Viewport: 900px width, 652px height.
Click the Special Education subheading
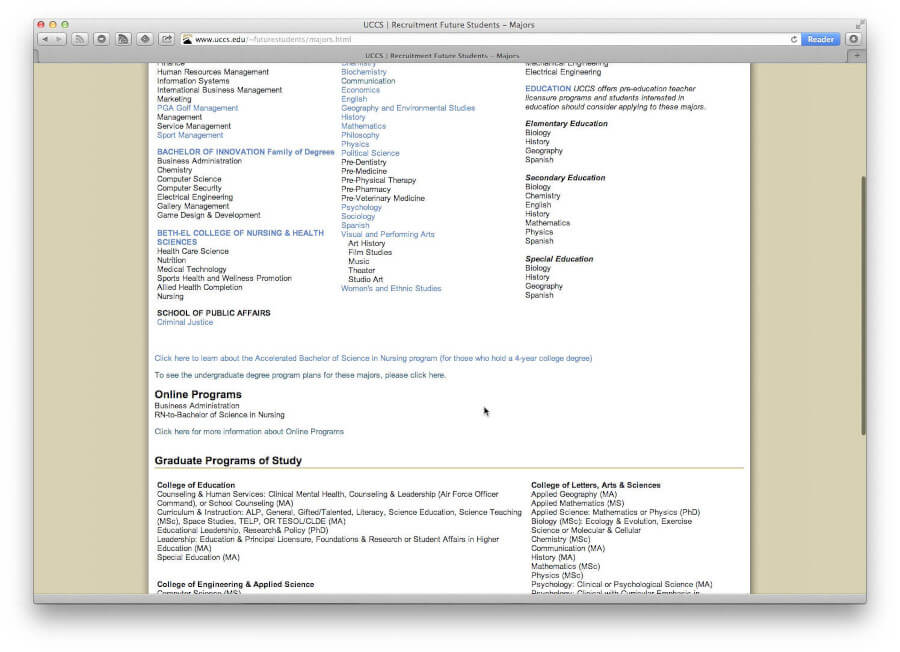[x=559, y=259]
